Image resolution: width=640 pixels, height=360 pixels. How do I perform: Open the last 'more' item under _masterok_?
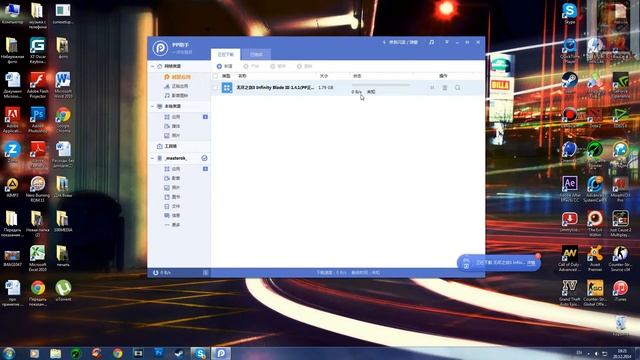click(172, 225)
